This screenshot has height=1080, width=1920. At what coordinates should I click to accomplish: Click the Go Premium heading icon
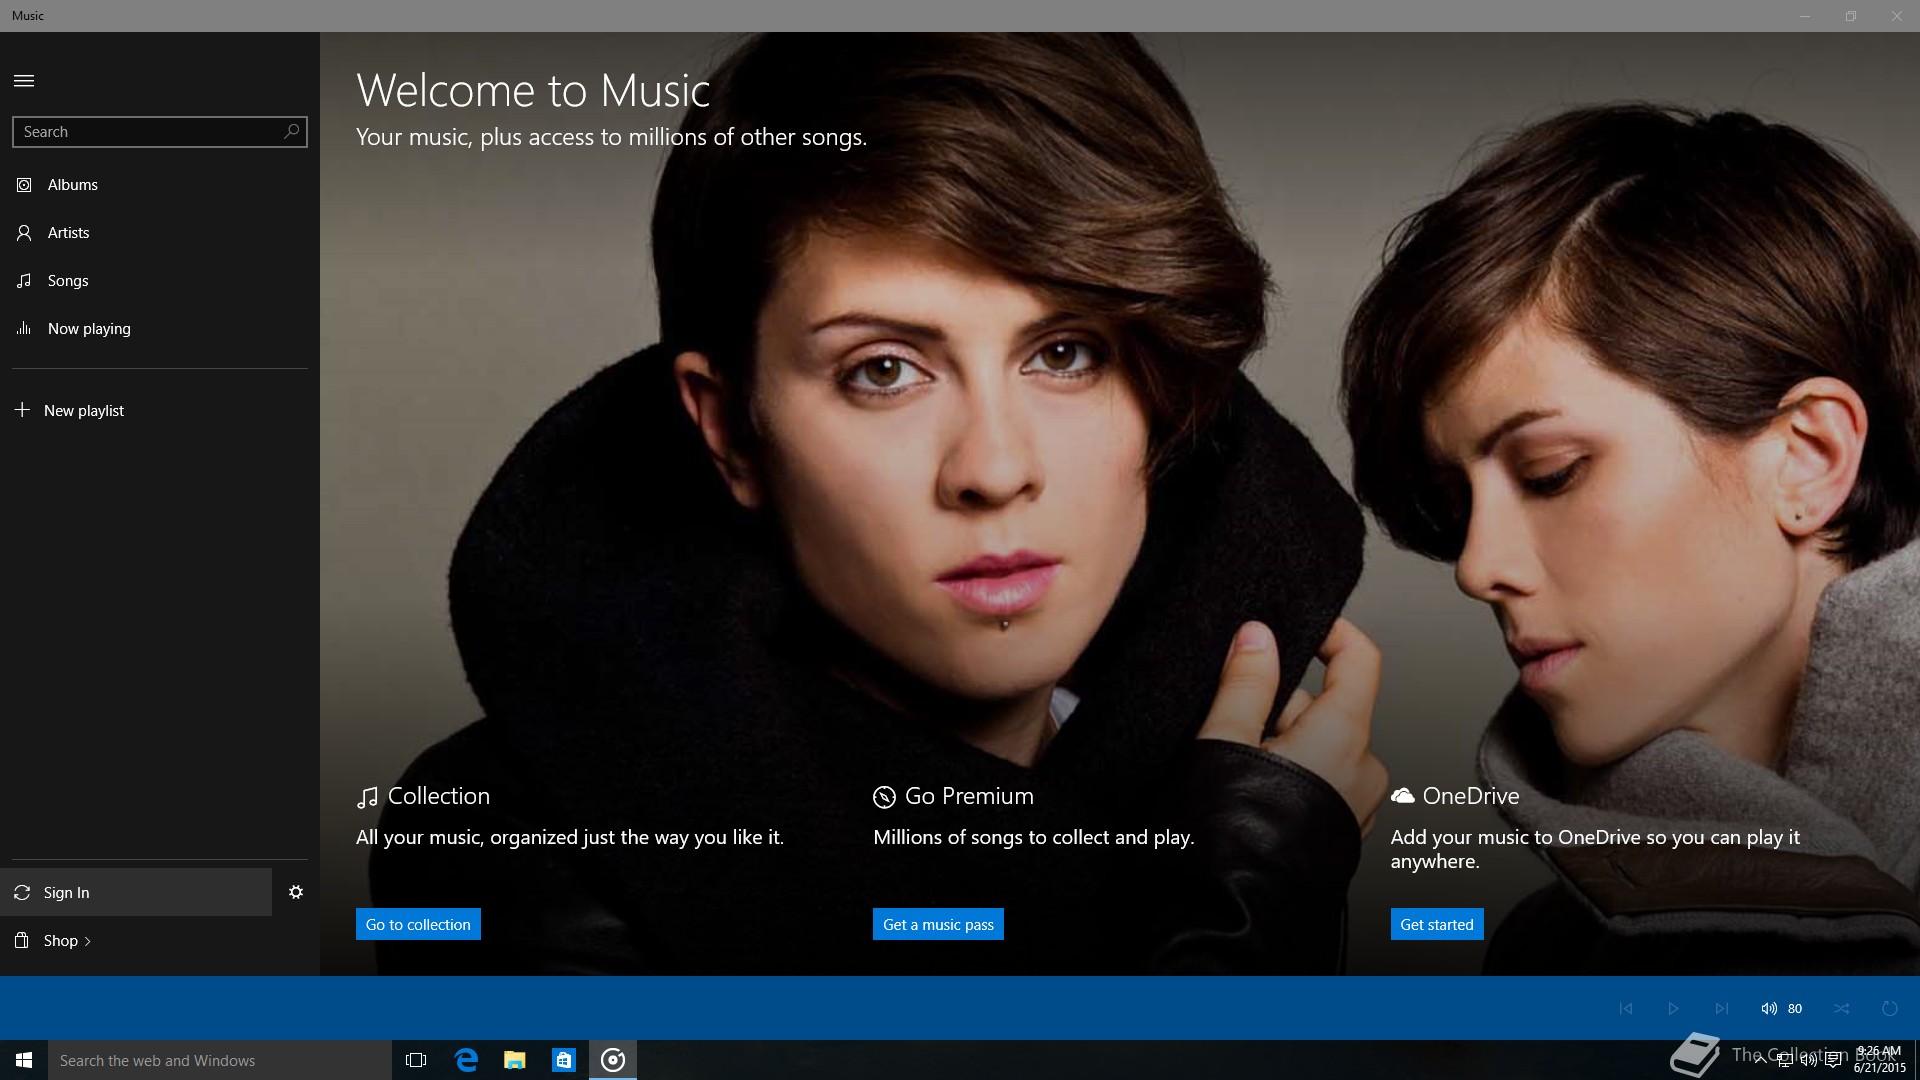pyautogui.click(x=884, y=797)
